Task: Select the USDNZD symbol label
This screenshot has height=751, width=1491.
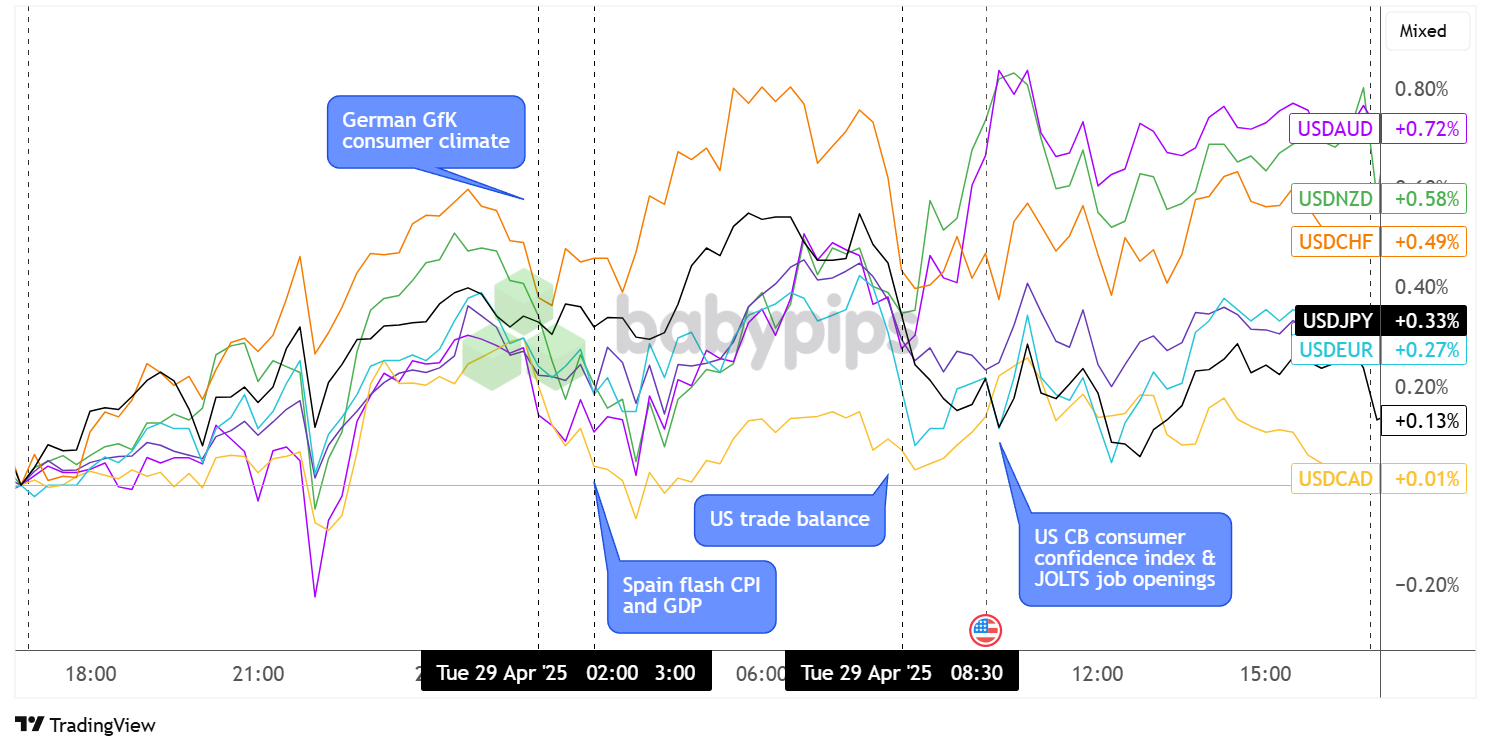Action: (x=1334, y=199)
